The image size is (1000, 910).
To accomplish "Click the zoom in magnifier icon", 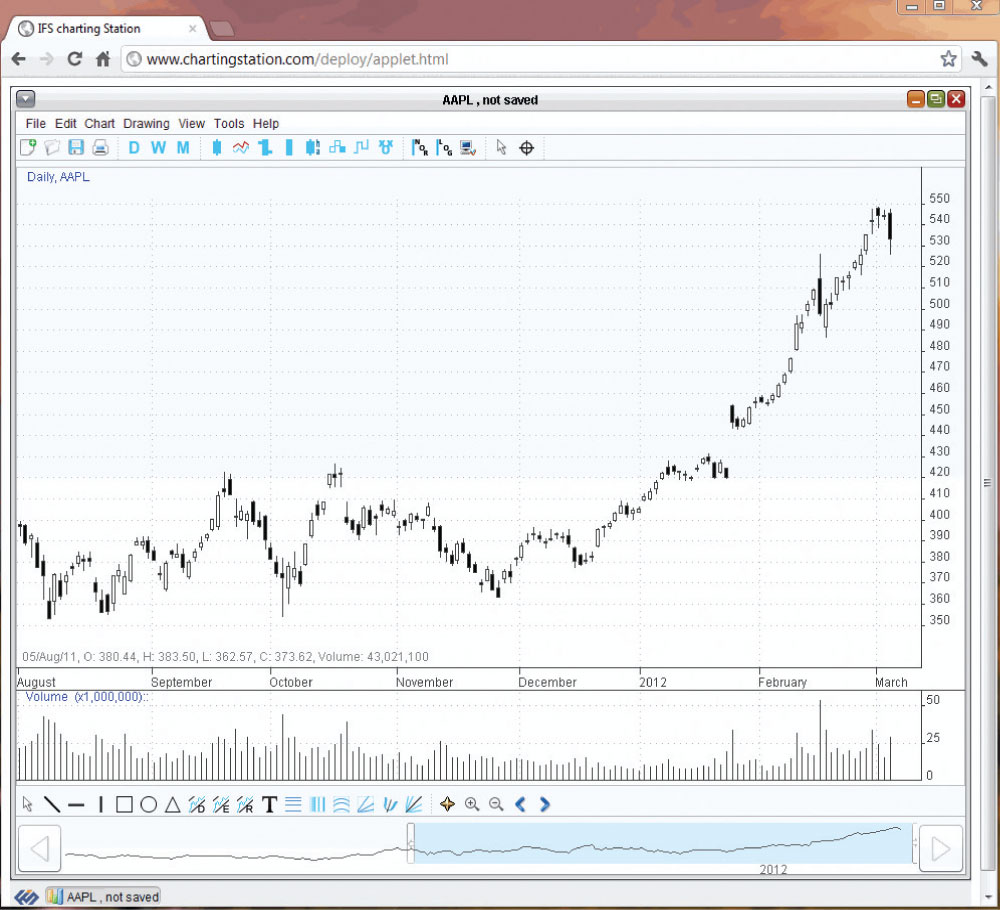I will point(472,804).
